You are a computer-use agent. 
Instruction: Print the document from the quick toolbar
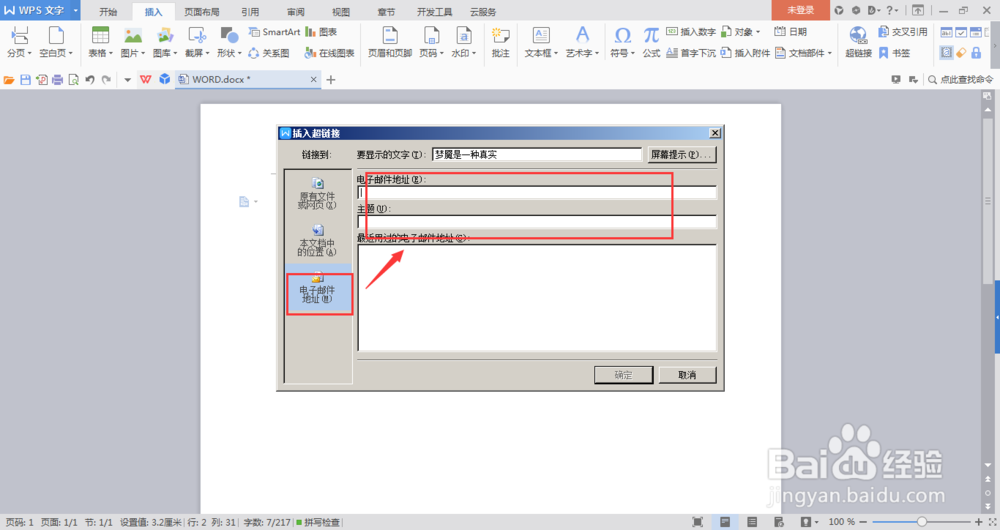[x=57, y=80]
